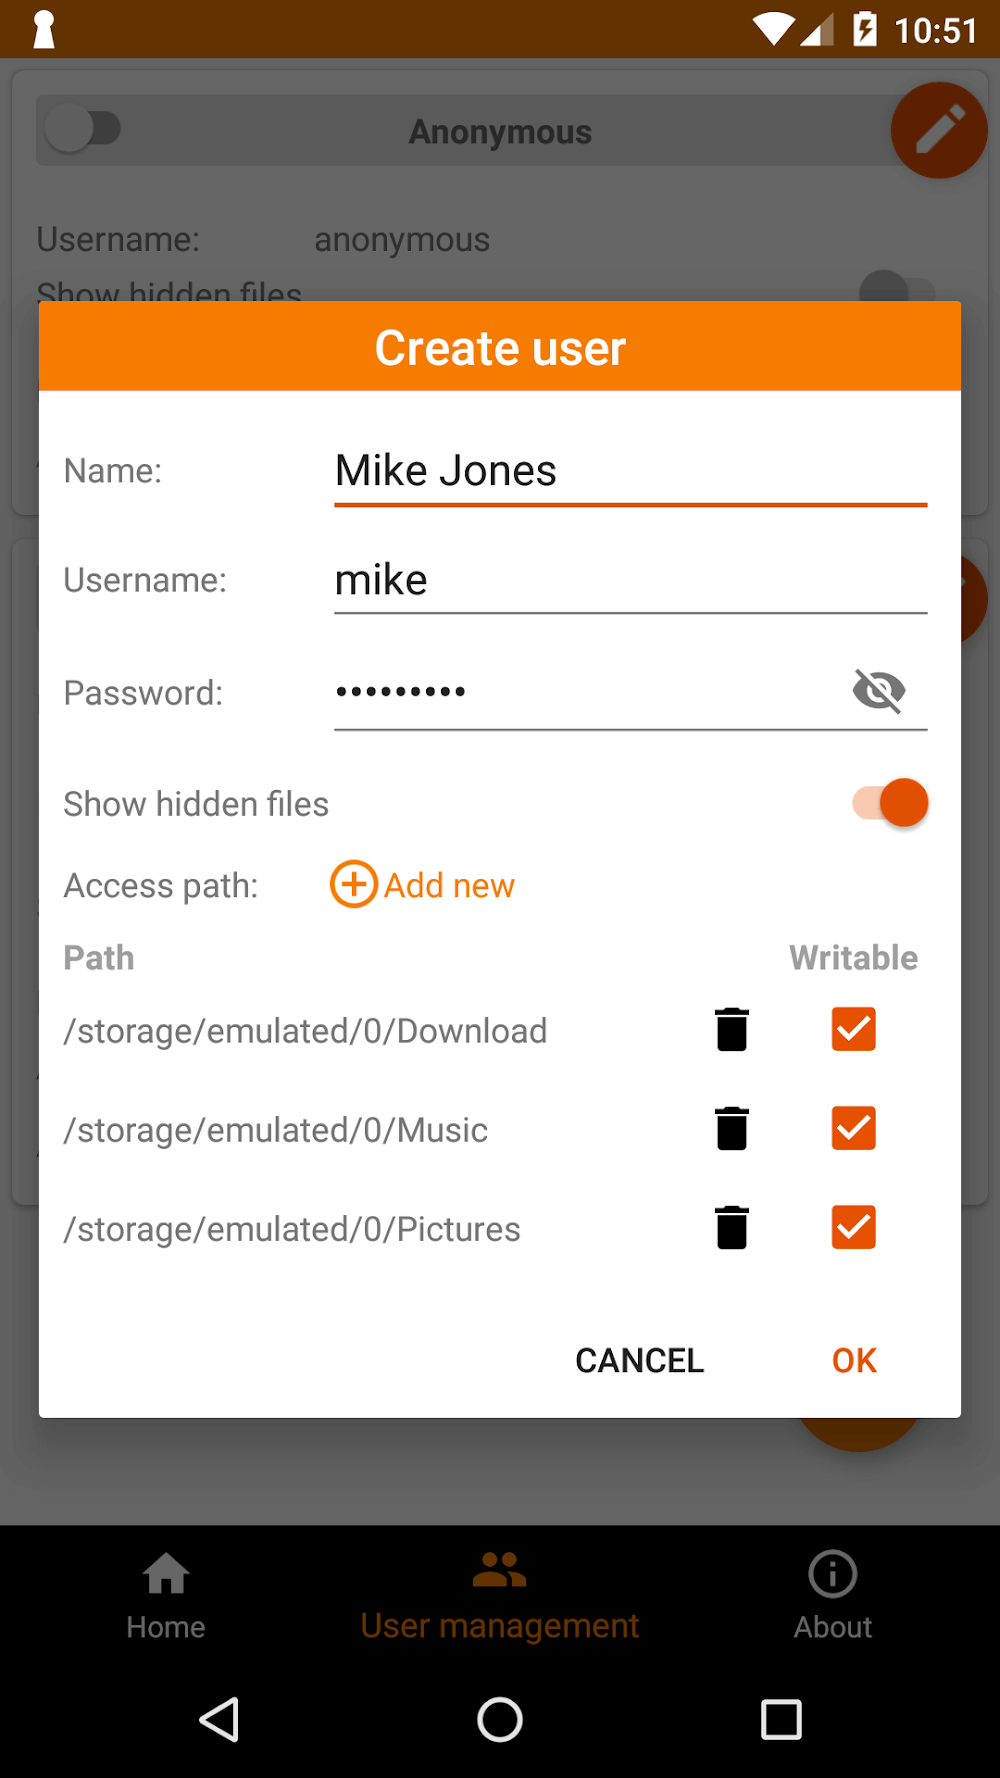
Task: Cancel the Create user dialog
Action: click(640, 1360)
